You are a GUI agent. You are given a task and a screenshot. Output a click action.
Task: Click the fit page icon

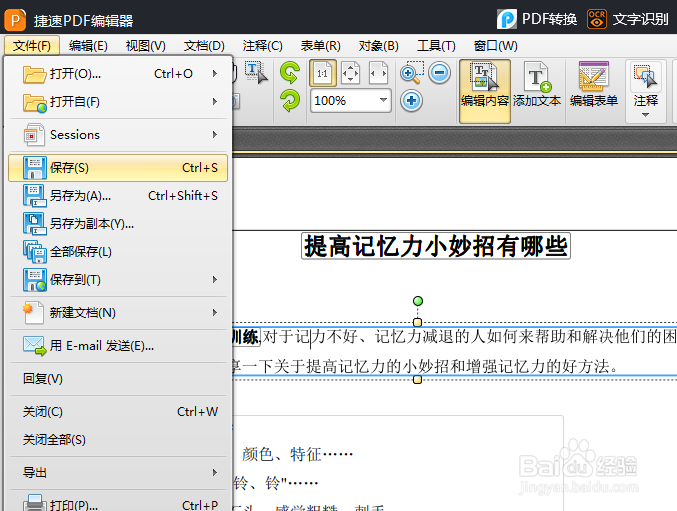click(x=350, y=73)
